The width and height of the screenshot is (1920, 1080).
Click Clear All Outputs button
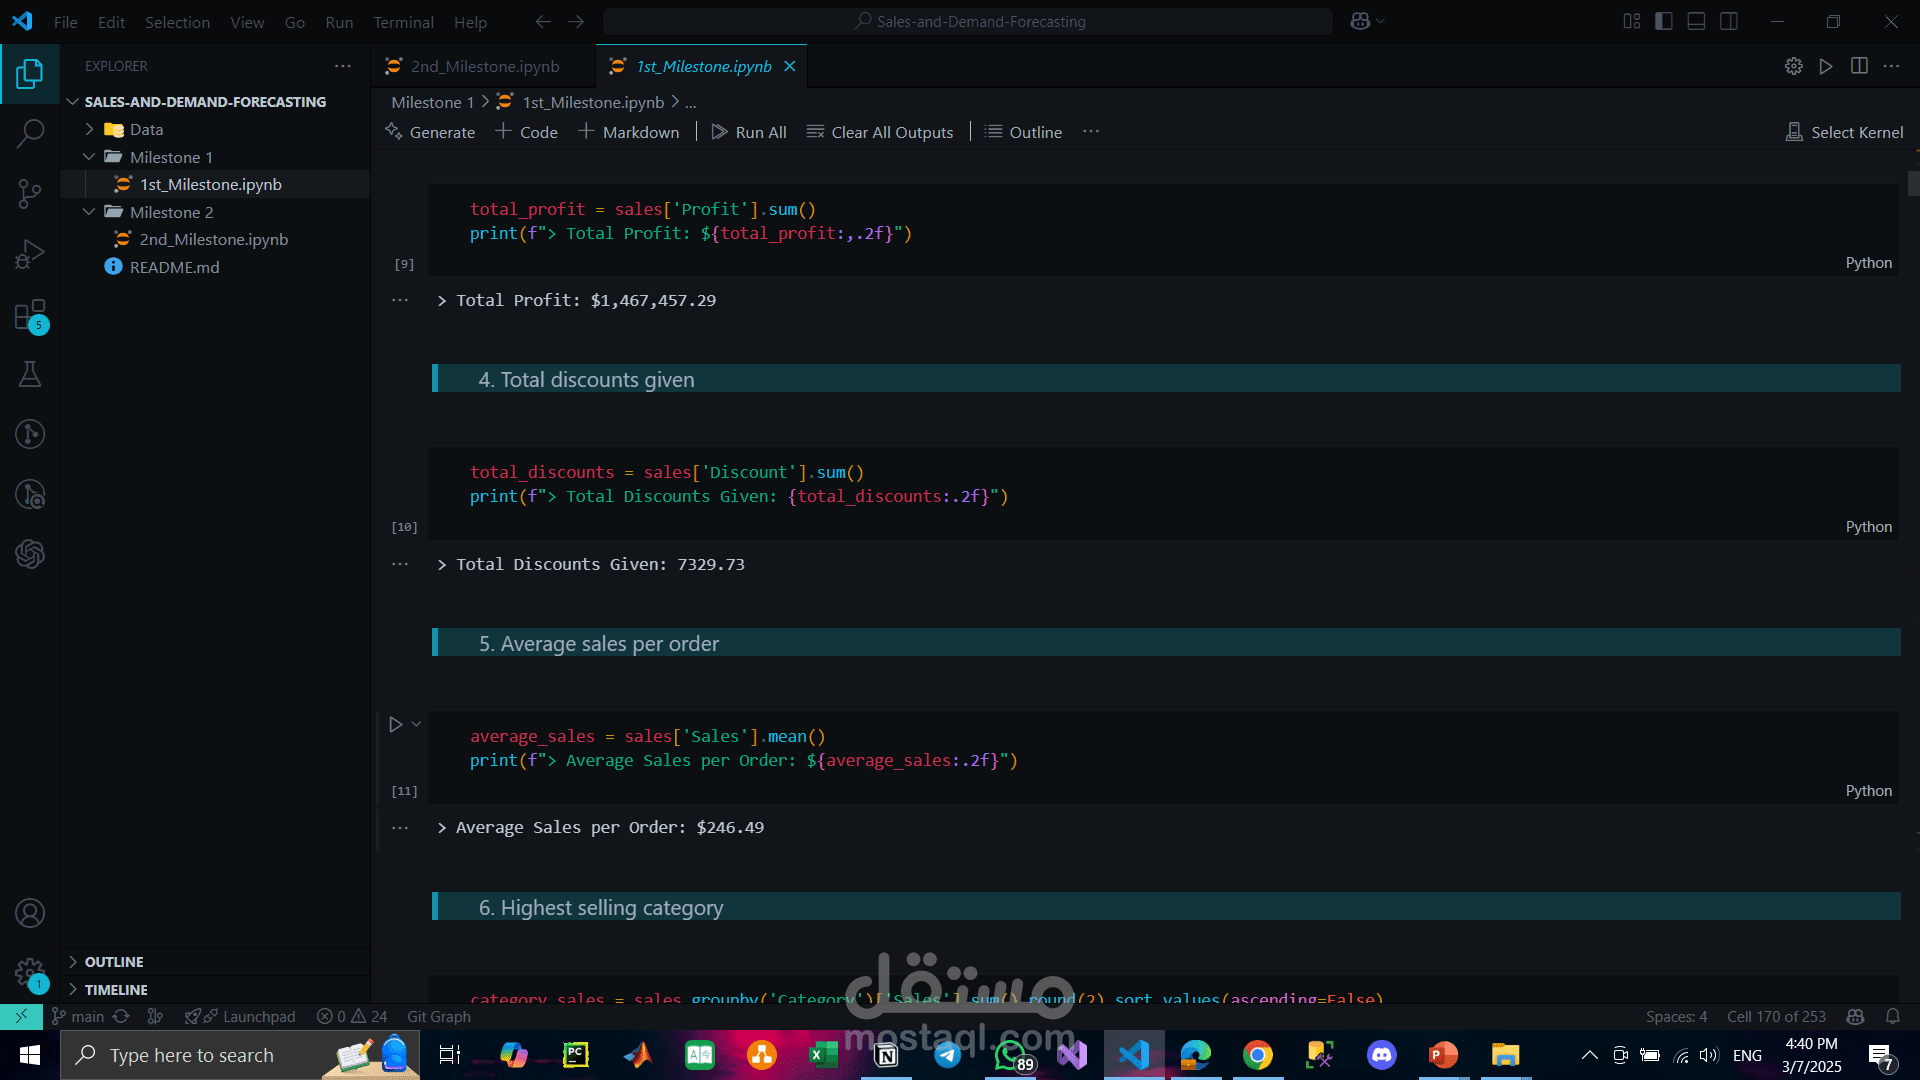click(x=880, y=132)
